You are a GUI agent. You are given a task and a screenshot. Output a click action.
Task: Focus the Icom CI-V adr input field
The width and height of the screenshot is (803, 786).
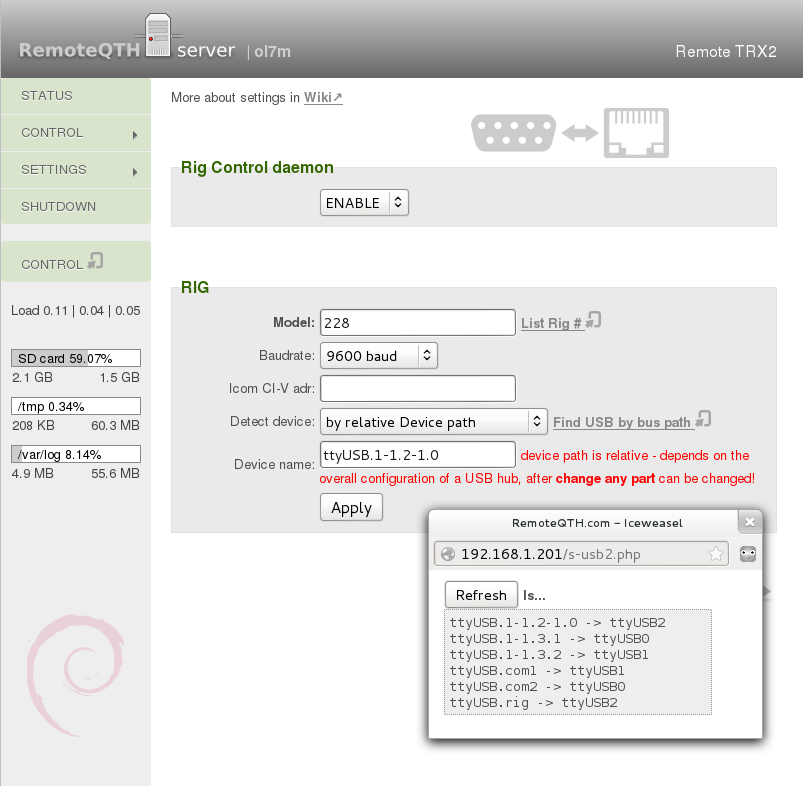418,389
